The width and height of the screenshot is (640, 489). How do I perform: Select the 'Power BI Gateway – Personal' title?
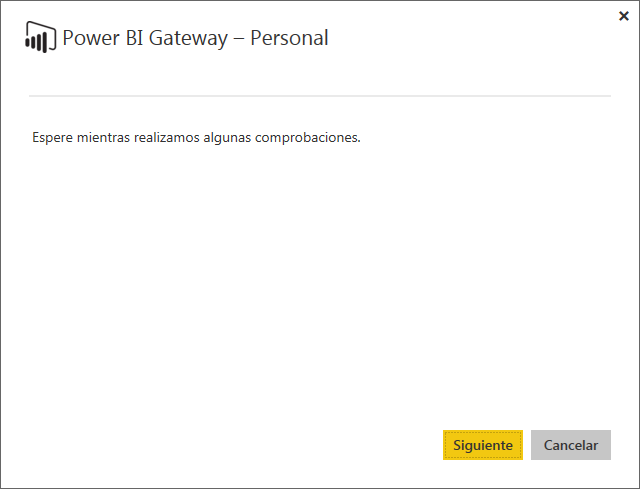[195, 38]
